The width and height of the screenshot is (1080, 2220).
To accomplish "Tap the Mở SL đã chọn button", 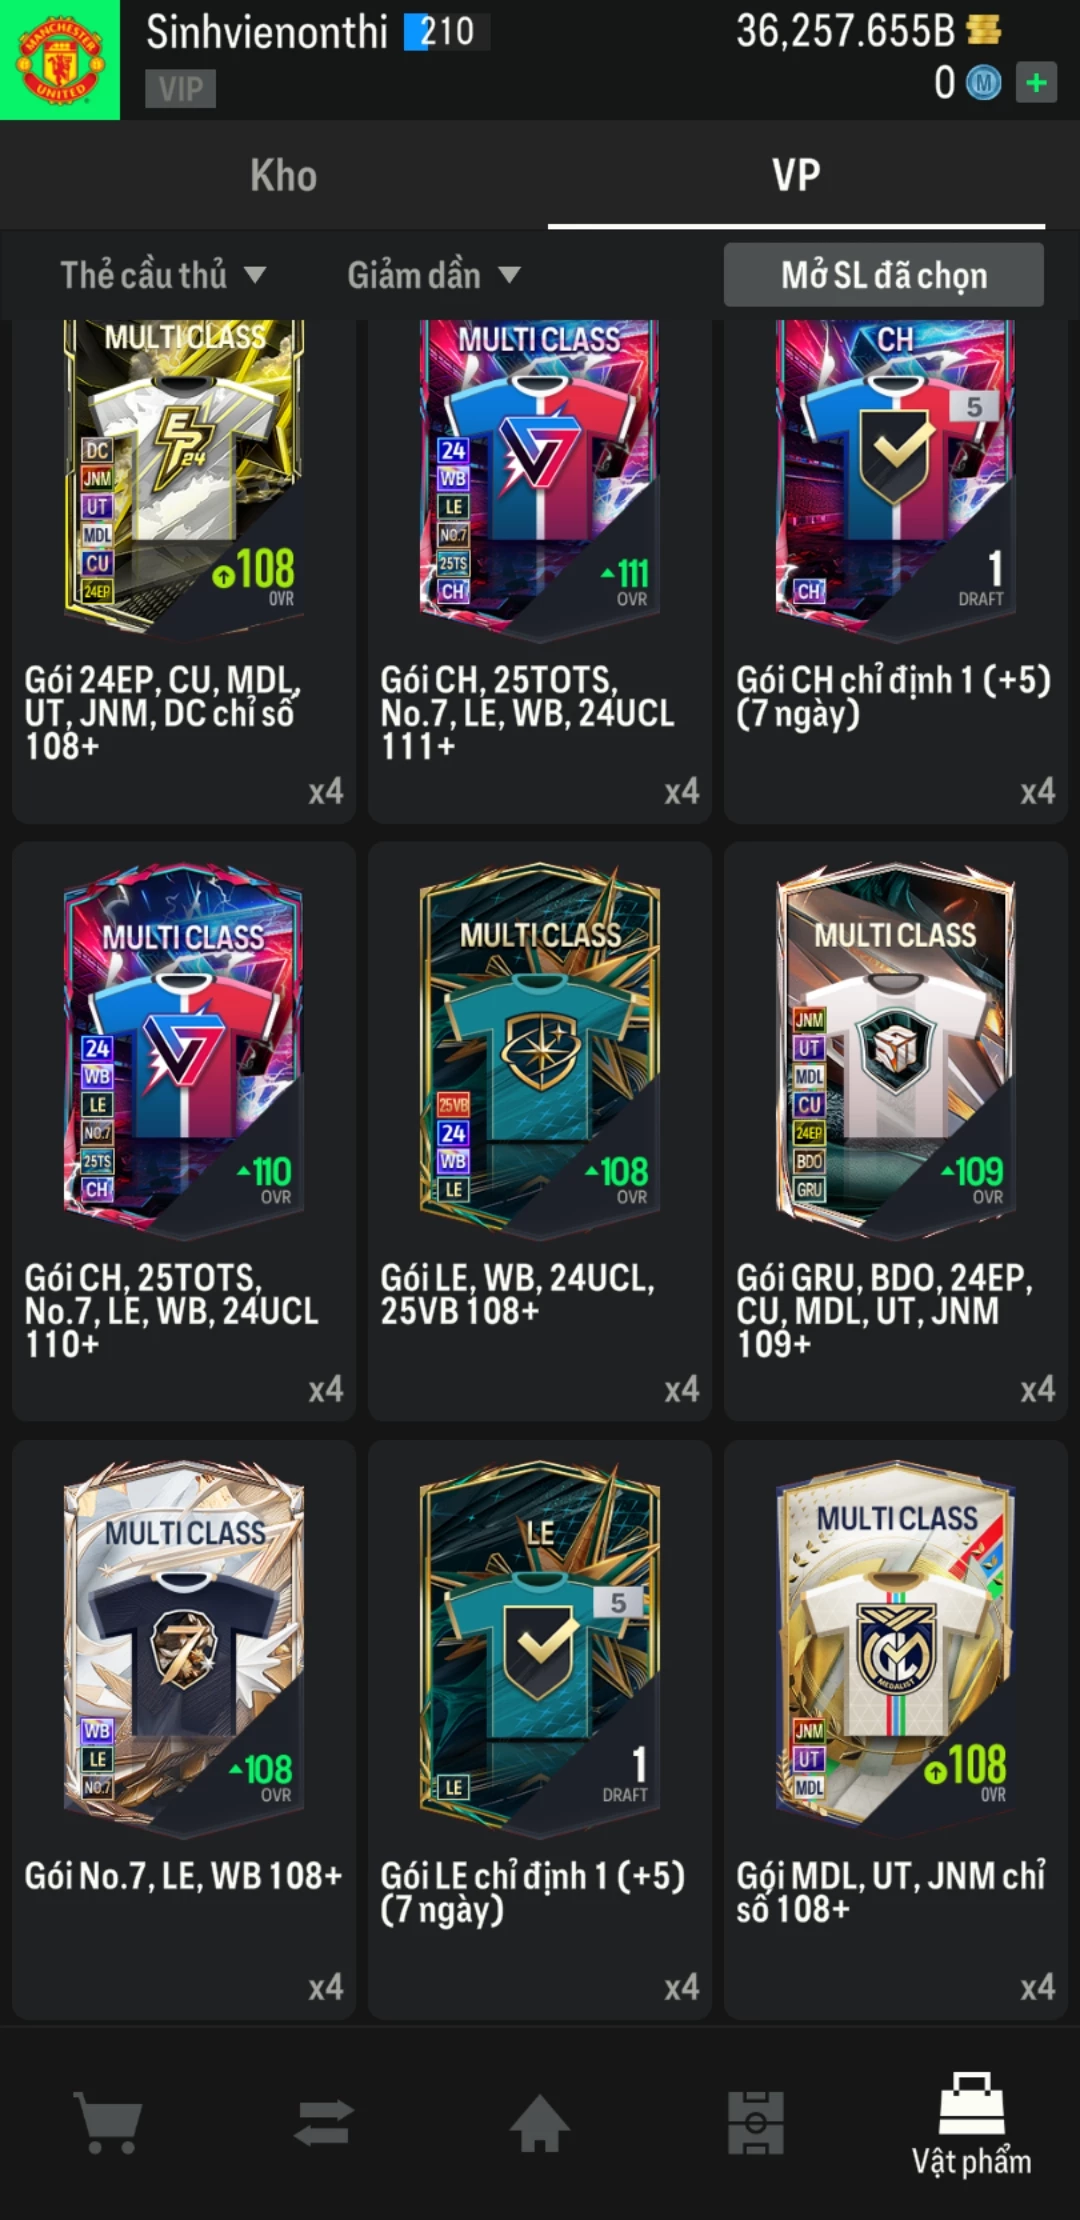I will (x=884, y=275).
